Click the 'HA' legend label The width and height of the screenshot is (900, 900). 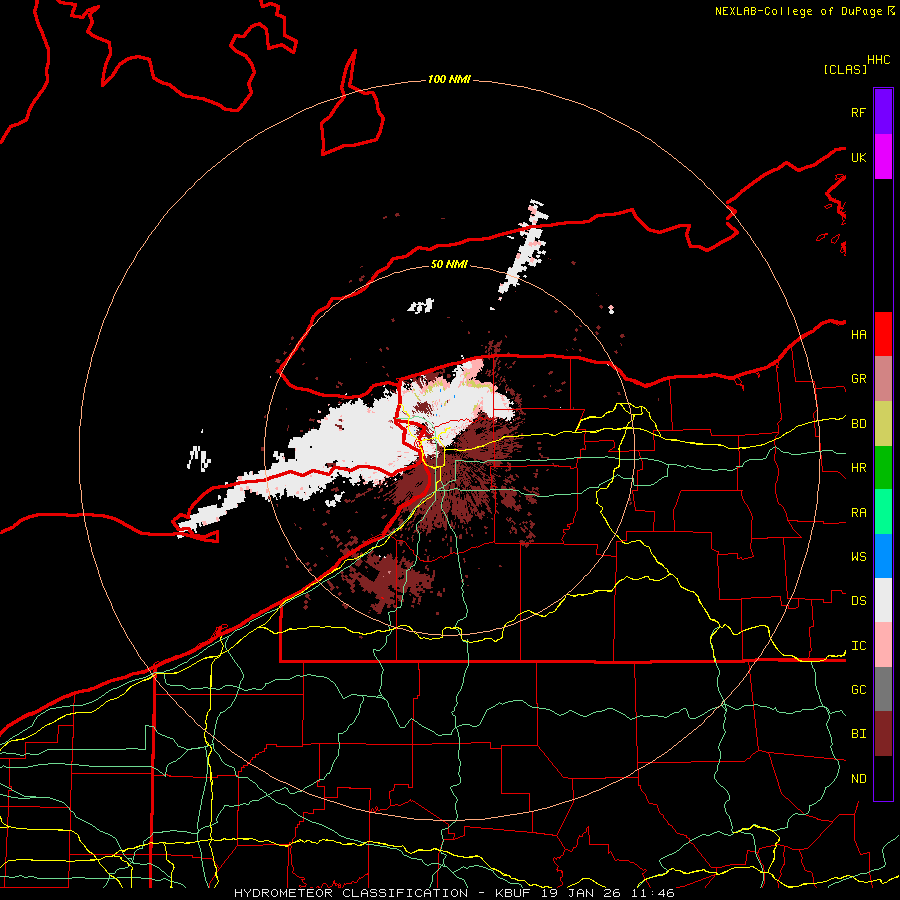tap(858, 335)
